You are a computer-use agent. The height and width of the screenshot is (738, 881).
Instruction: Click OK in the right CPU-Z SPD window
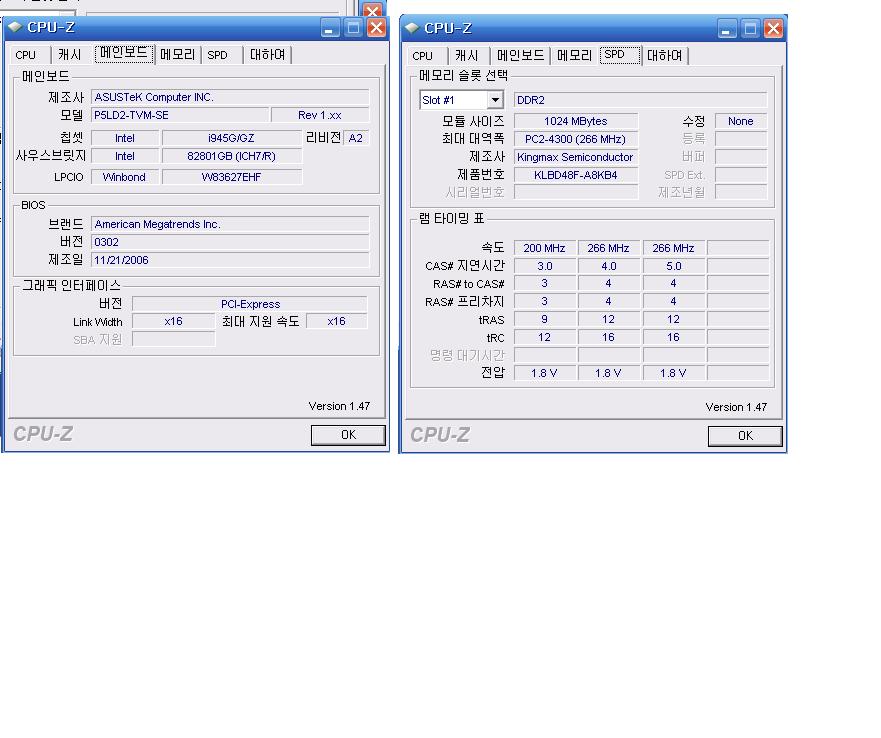click(x=745, y=436)
